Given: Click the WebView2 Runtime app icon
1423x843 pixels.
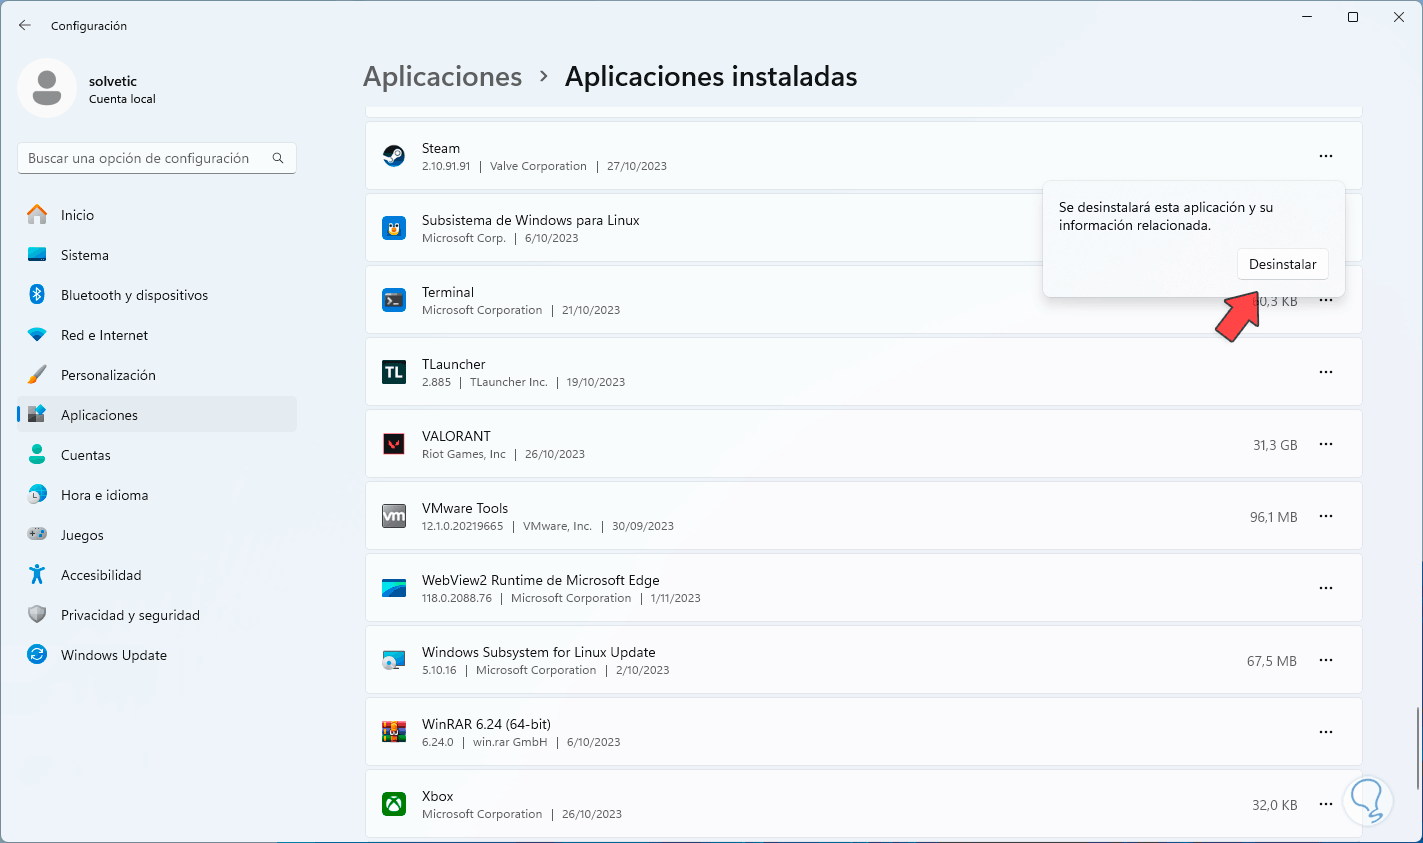Looking at the screenshot, I should pos(394,588).
